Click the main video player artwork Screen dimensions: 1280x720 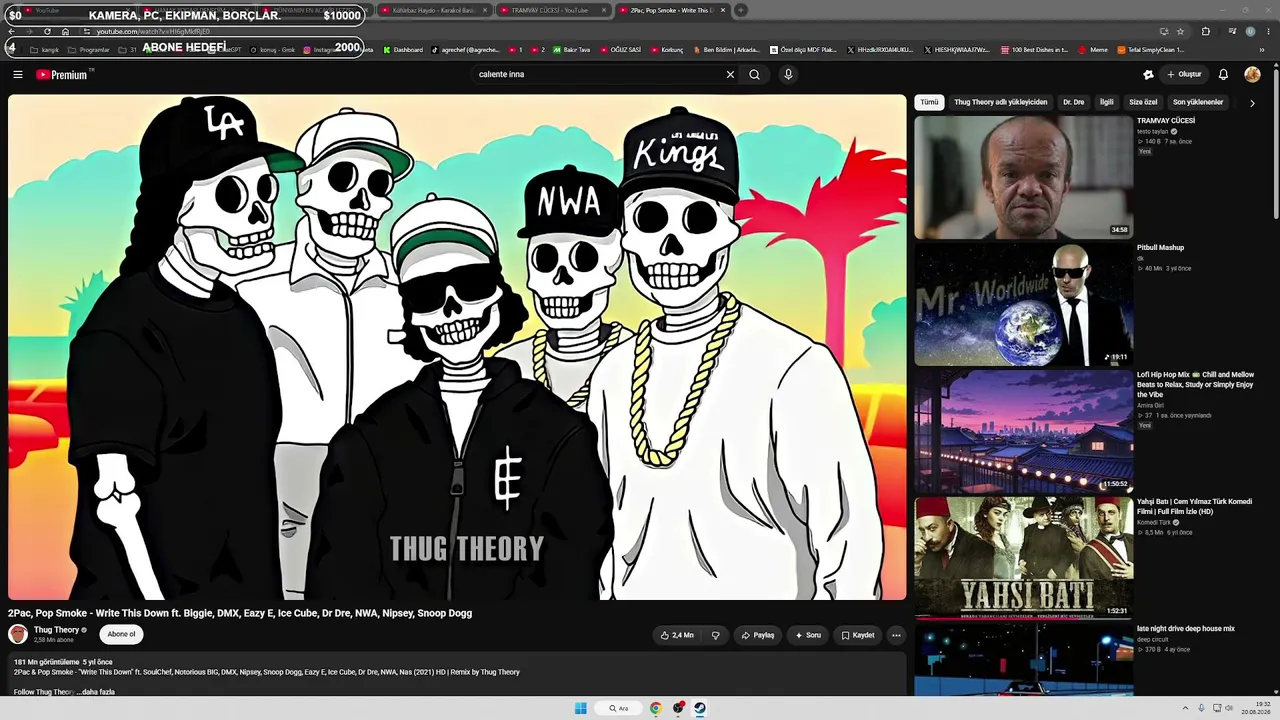click(x=457, y=347)
